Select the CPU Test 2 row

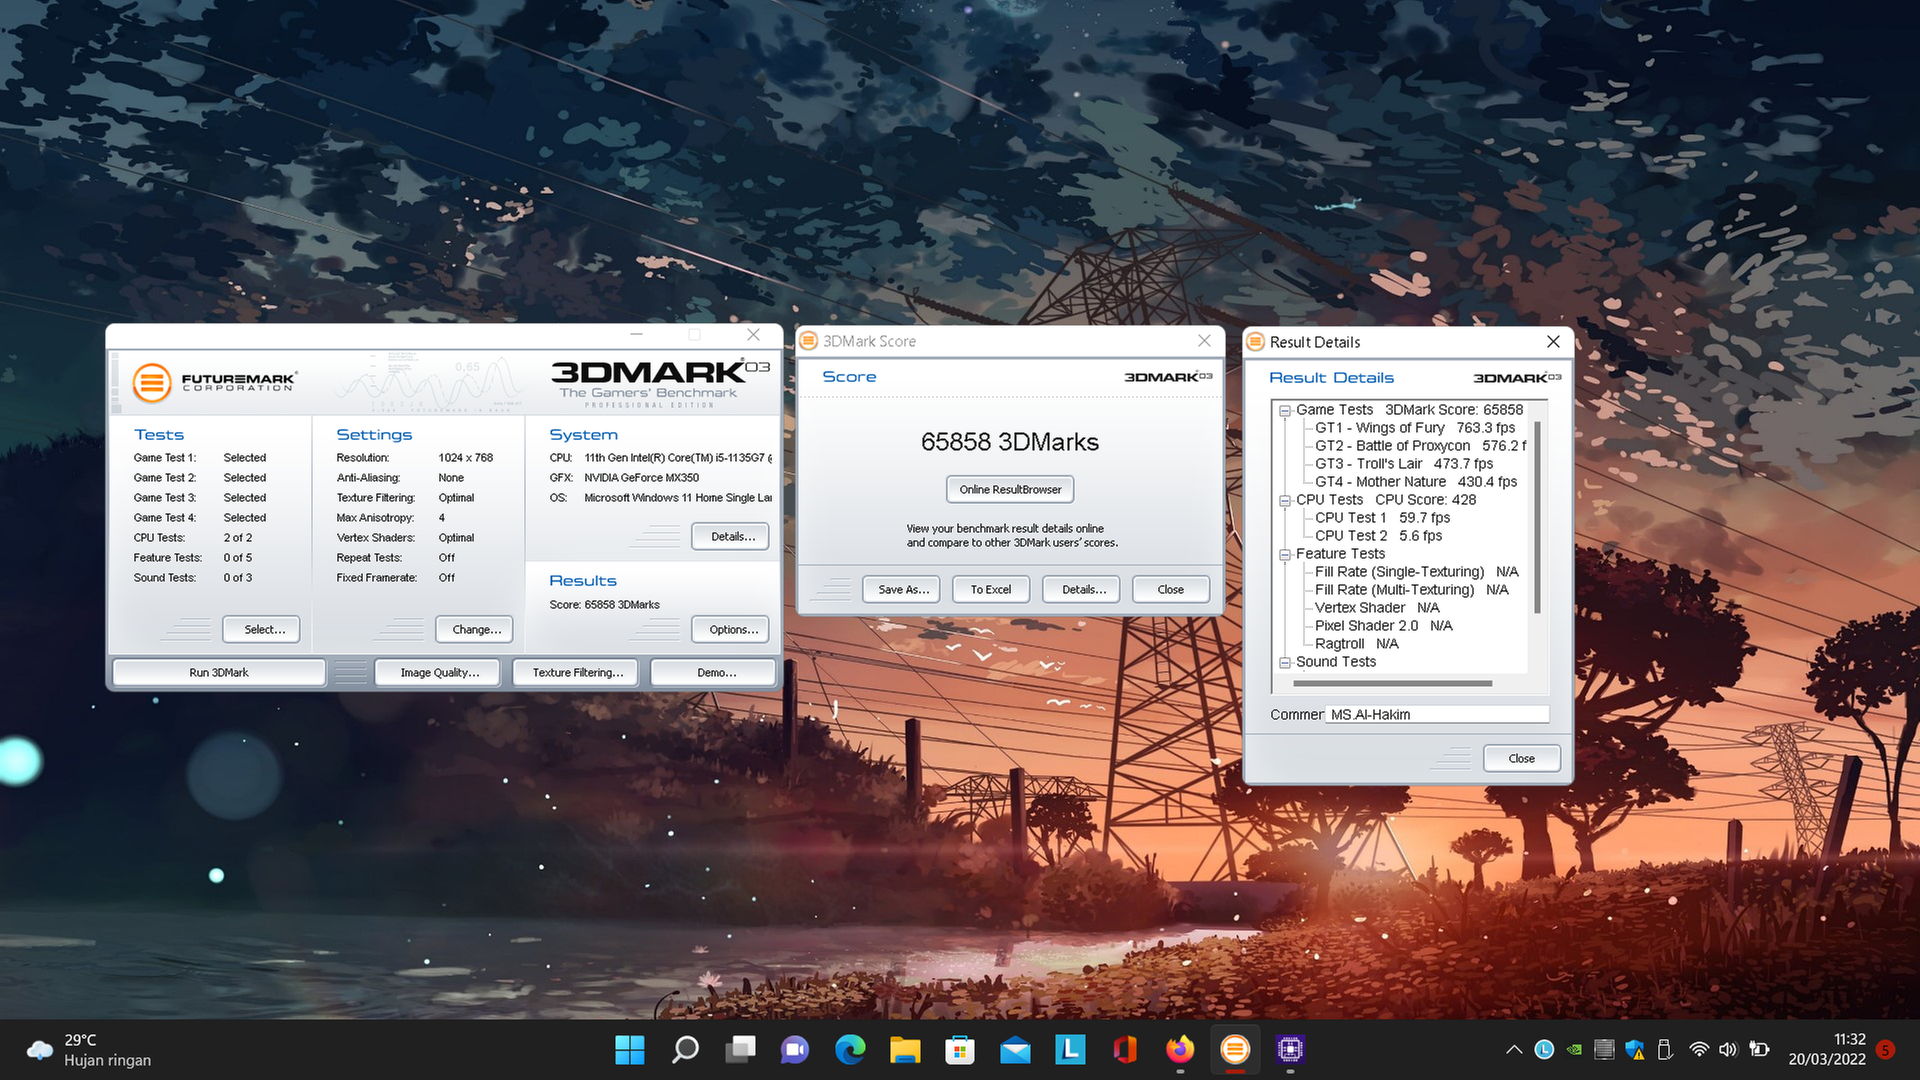click(x=1378, y=536)
